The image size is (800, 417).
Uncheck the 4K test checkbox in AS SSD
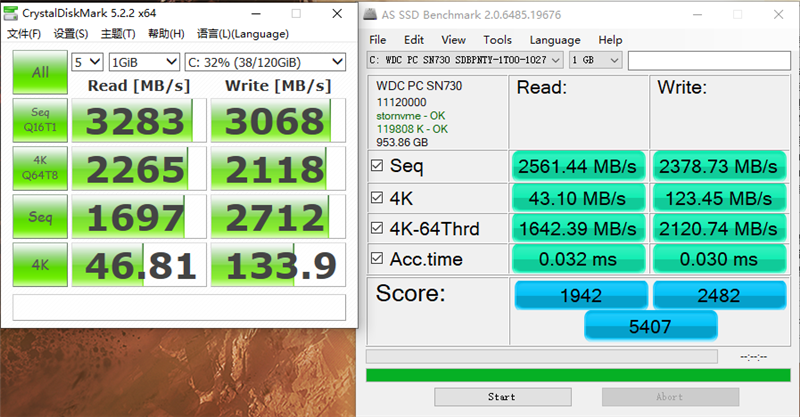tap(377, 198)
